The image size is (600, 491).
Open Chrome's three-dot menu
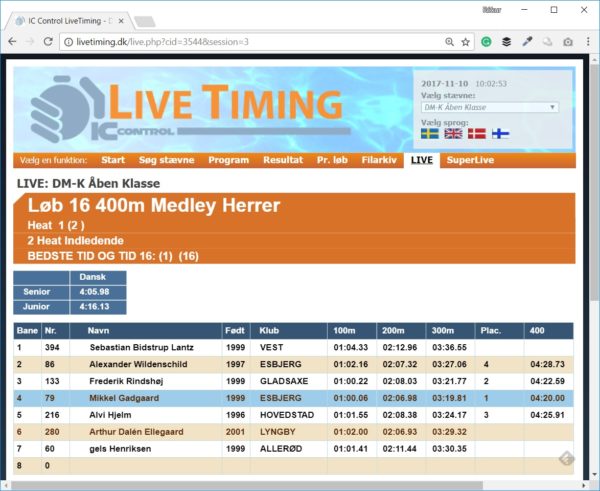tap(587, 42)
